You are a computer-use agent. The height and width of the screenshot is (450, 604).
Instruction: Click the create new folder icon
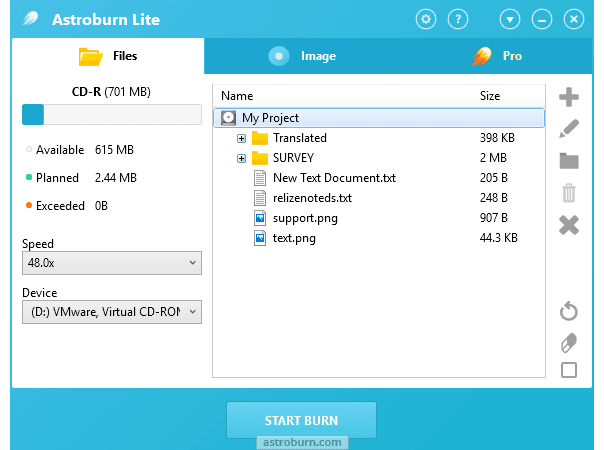(x=569, y=160)
